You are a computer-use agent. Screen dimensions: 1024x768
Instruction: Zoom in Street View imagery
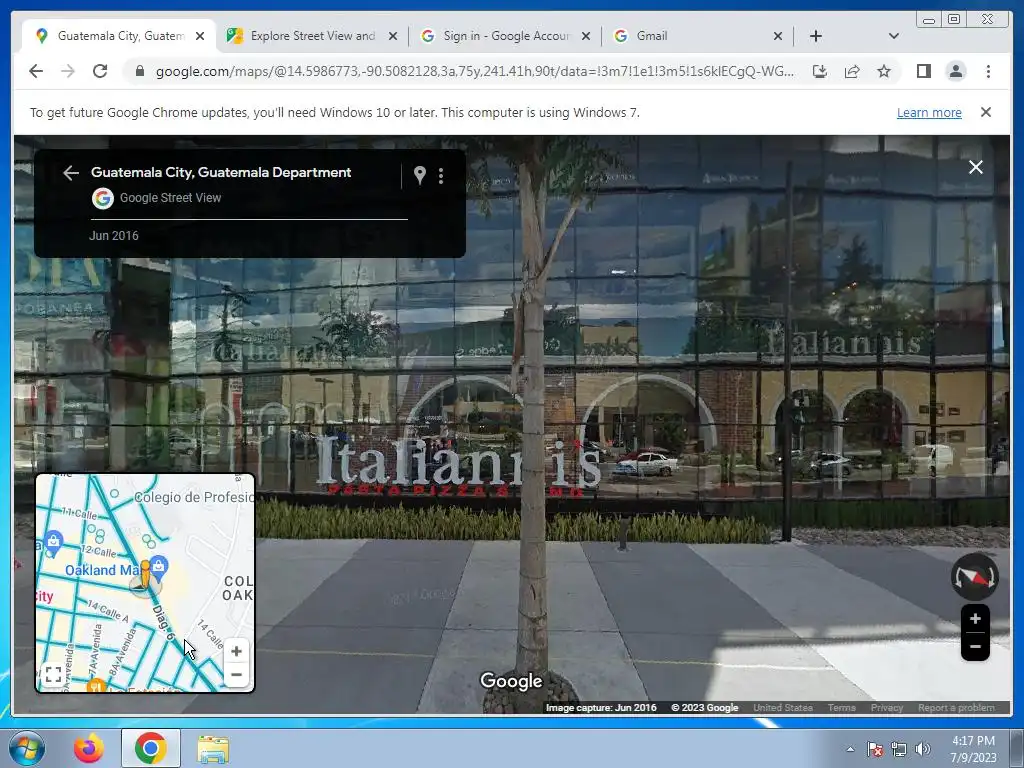975,618
